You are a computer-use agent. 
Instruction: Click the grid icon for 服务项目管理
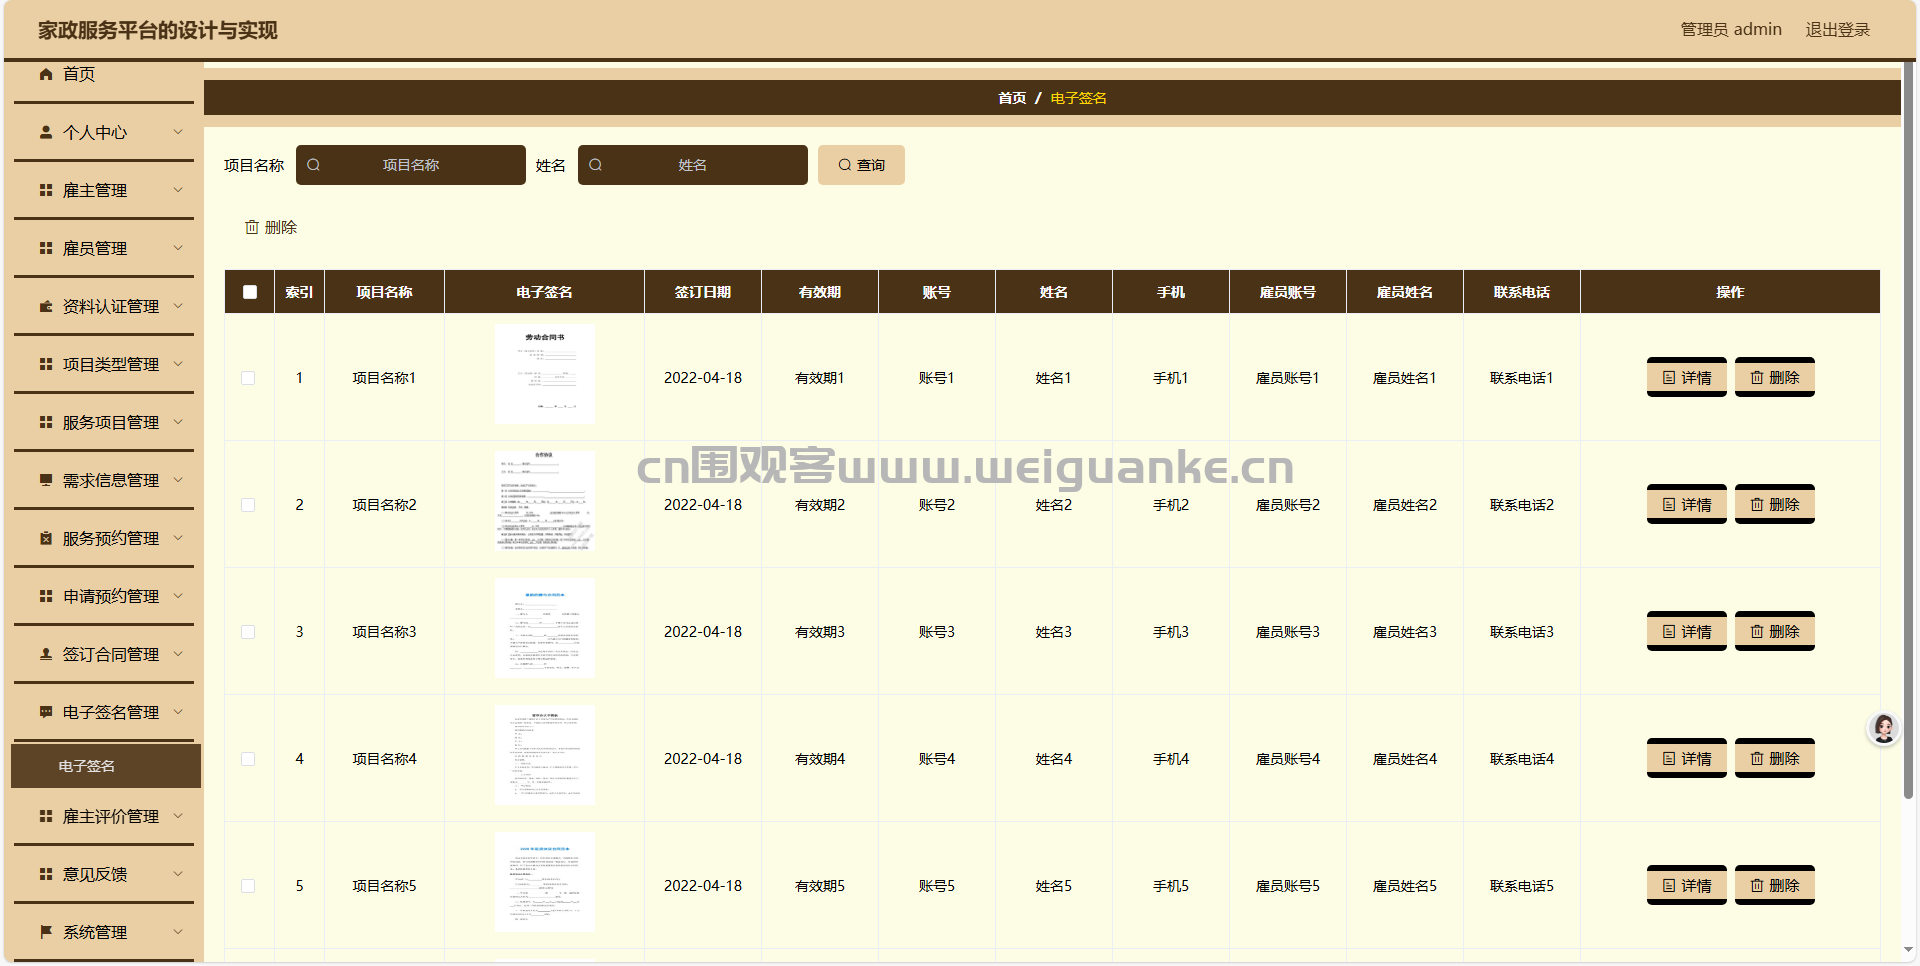(x=46, y=422)
